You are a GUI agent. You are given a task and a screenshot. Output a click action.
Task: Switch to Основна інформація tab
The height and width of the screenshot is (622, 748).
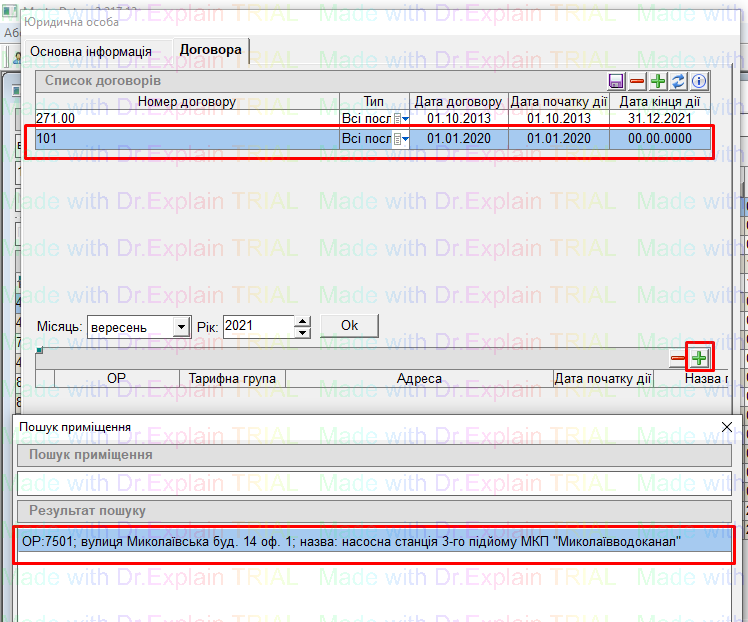point(91,52)
